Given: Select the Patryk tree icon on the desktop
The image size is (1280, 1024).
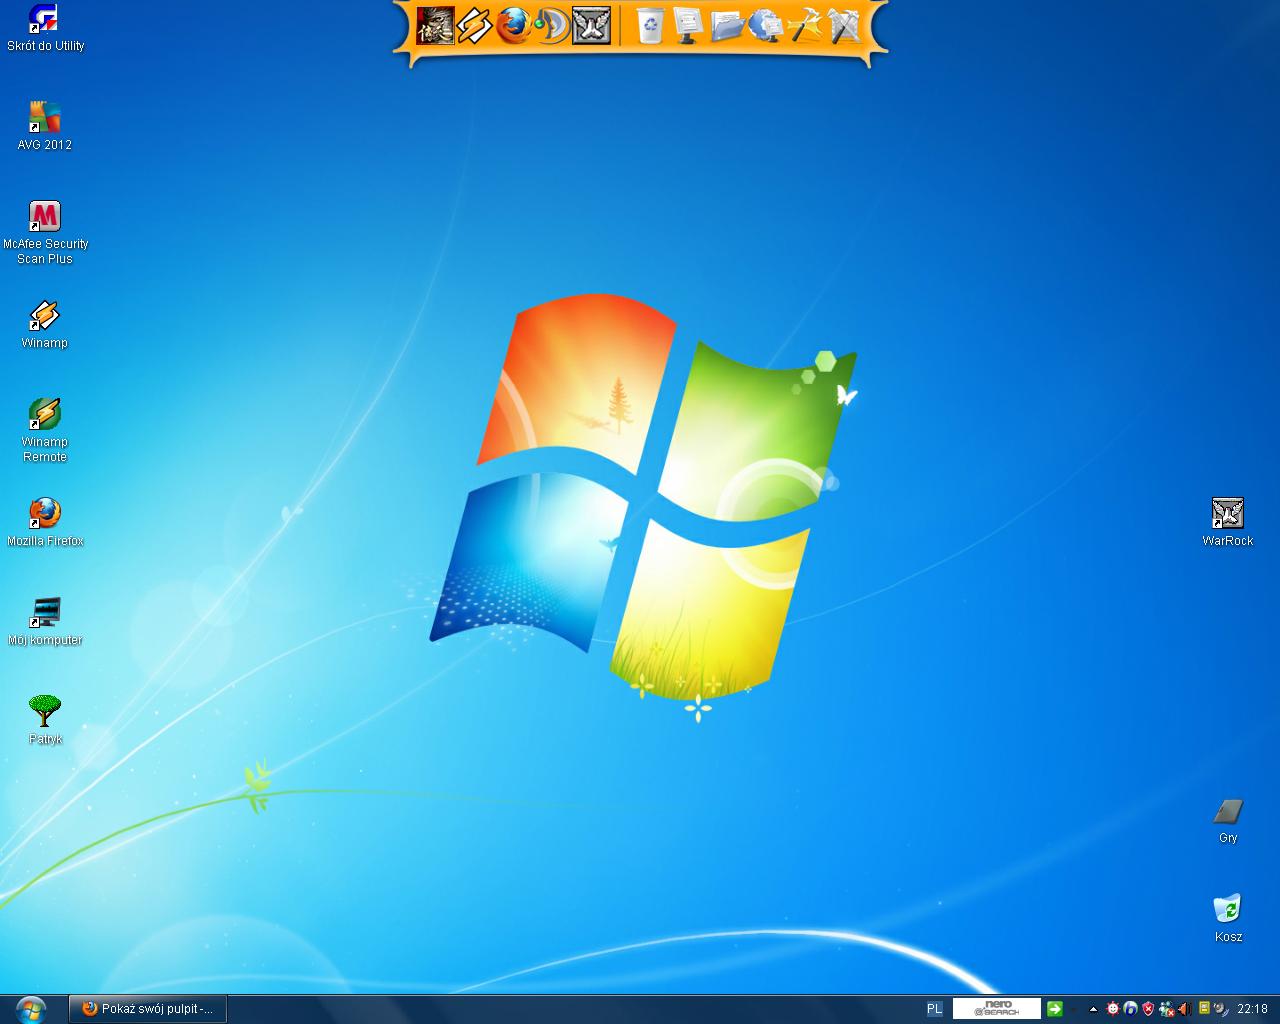Looking at the screenshot, I should coord(45,720).
